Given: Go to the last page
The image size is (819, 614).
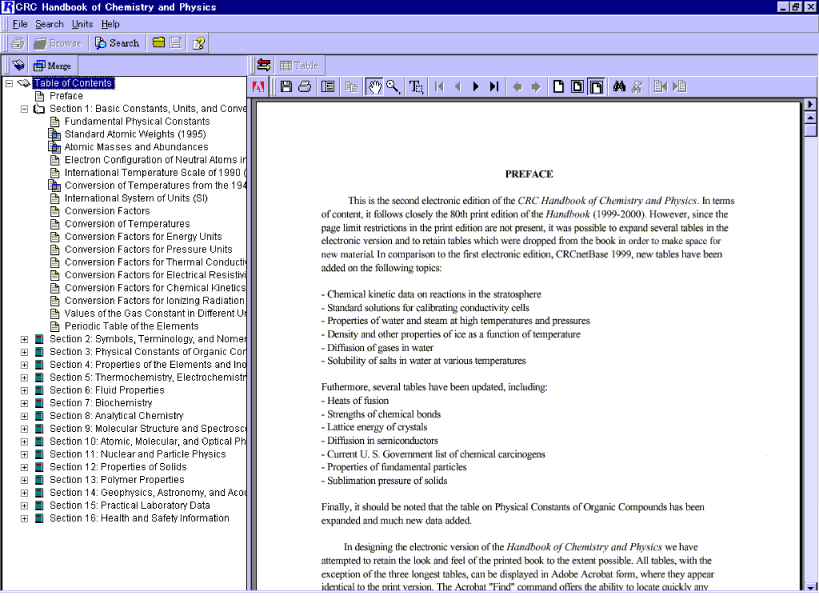Looking at the screenshot, I should coord(494,87).
